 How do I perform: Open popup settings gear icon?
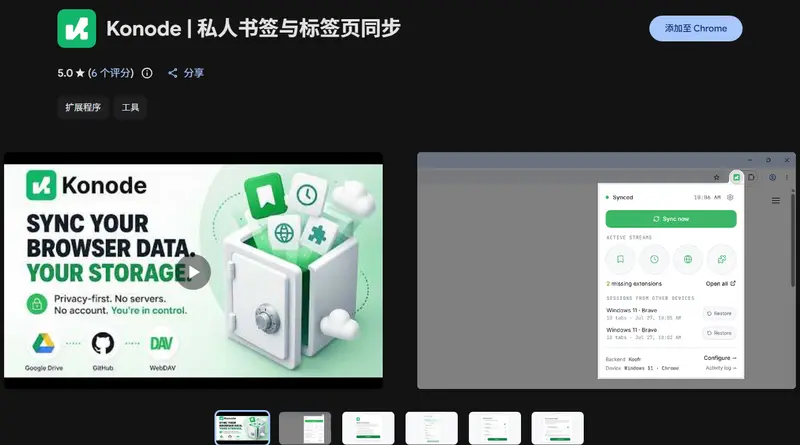pyautogui.click(x=730, y=197)
